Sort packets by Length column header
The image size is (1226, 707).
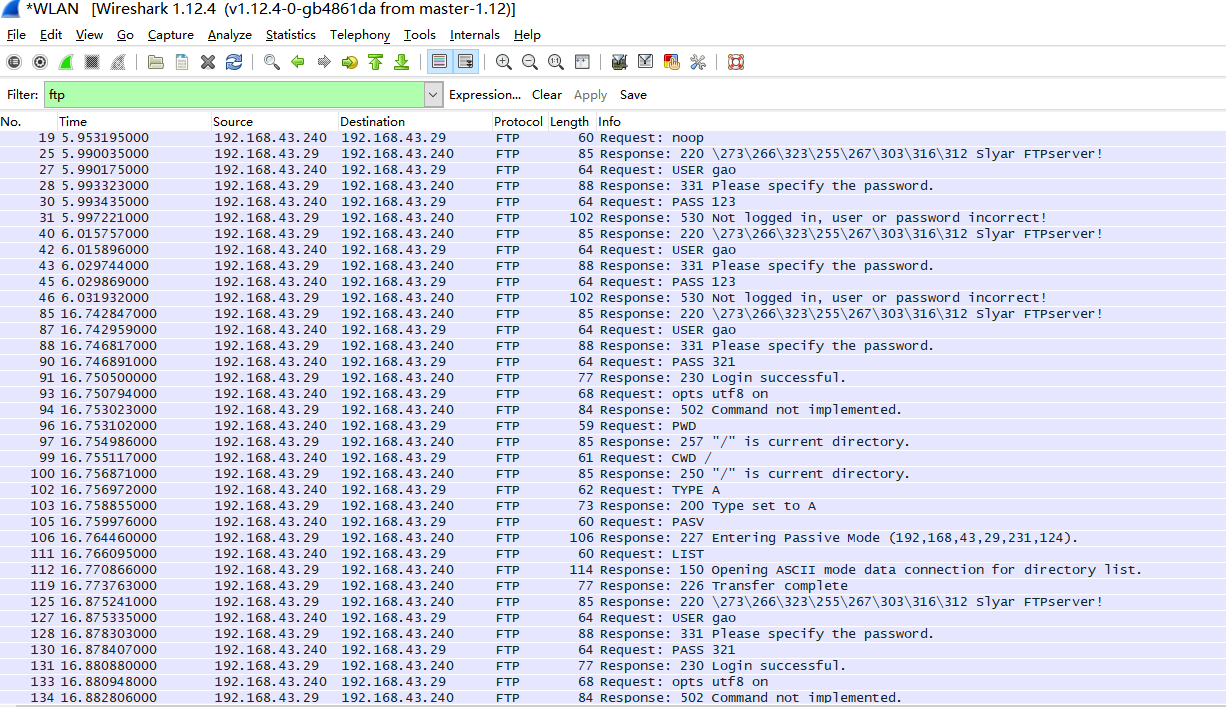570,122
